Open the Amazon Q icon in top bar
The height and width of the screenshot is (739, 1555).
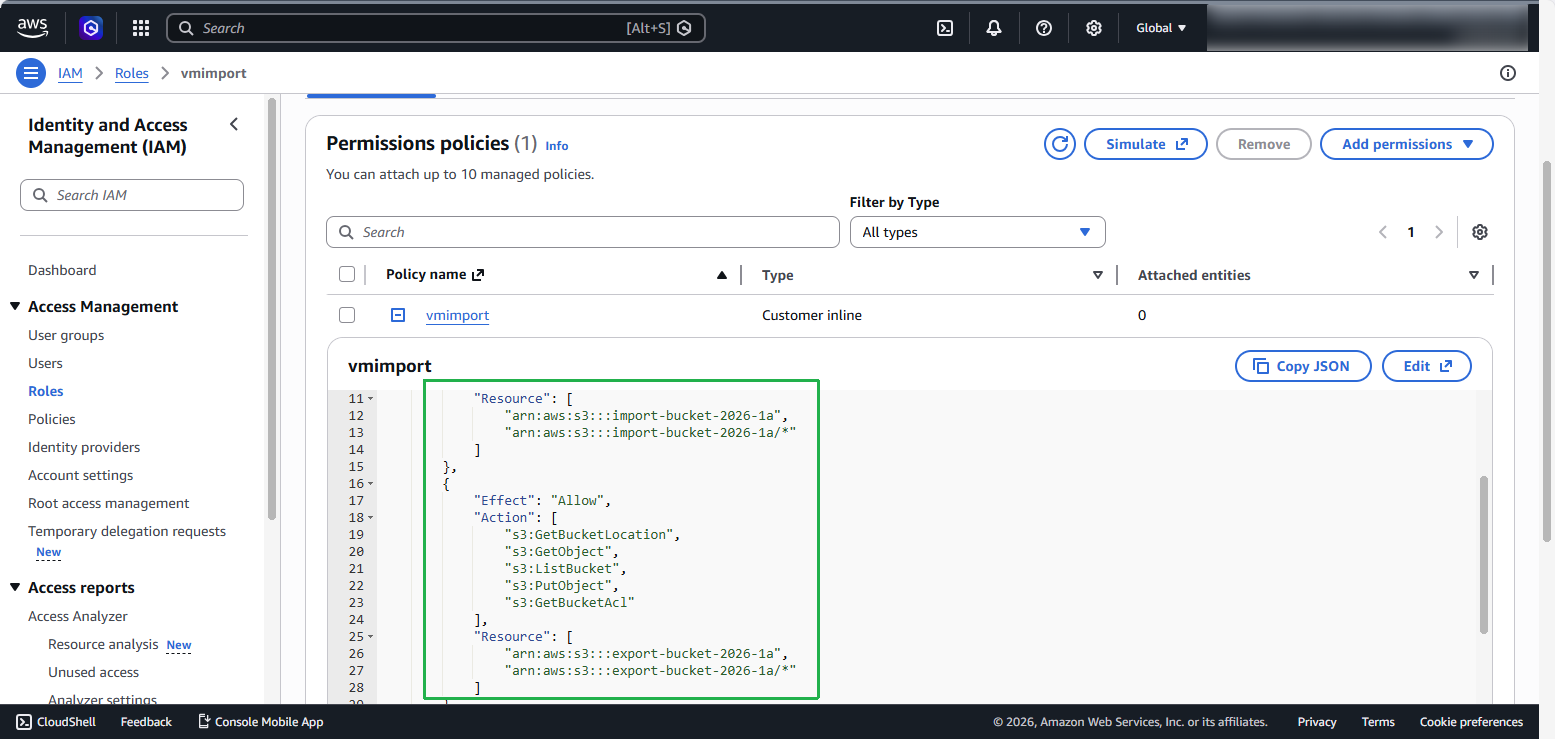(91, 28)
